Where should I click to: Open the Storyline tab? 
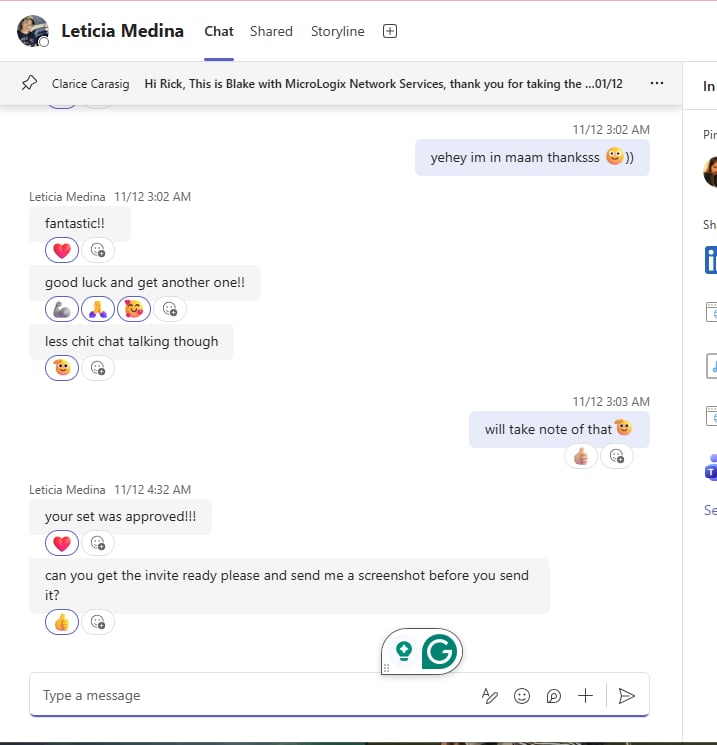[337, 31]
